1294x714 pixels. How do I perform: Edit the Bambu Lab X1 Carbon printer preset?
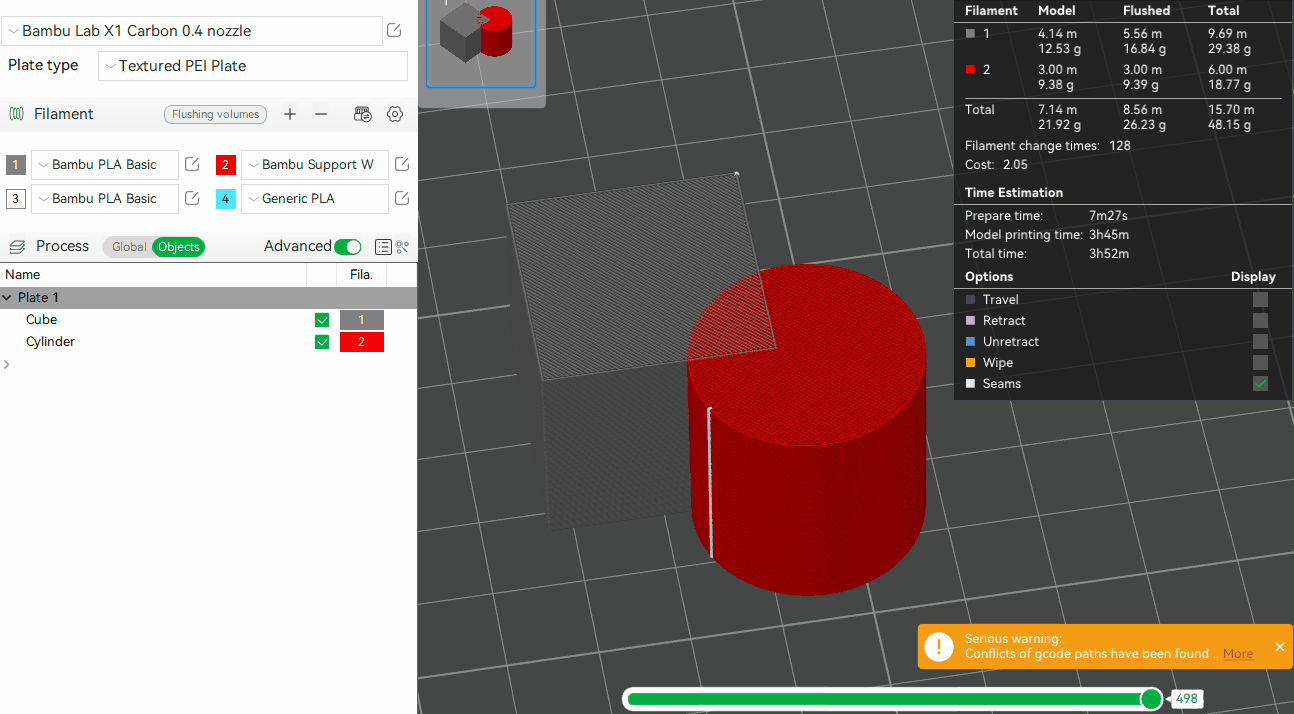click(x=394, y=31)
